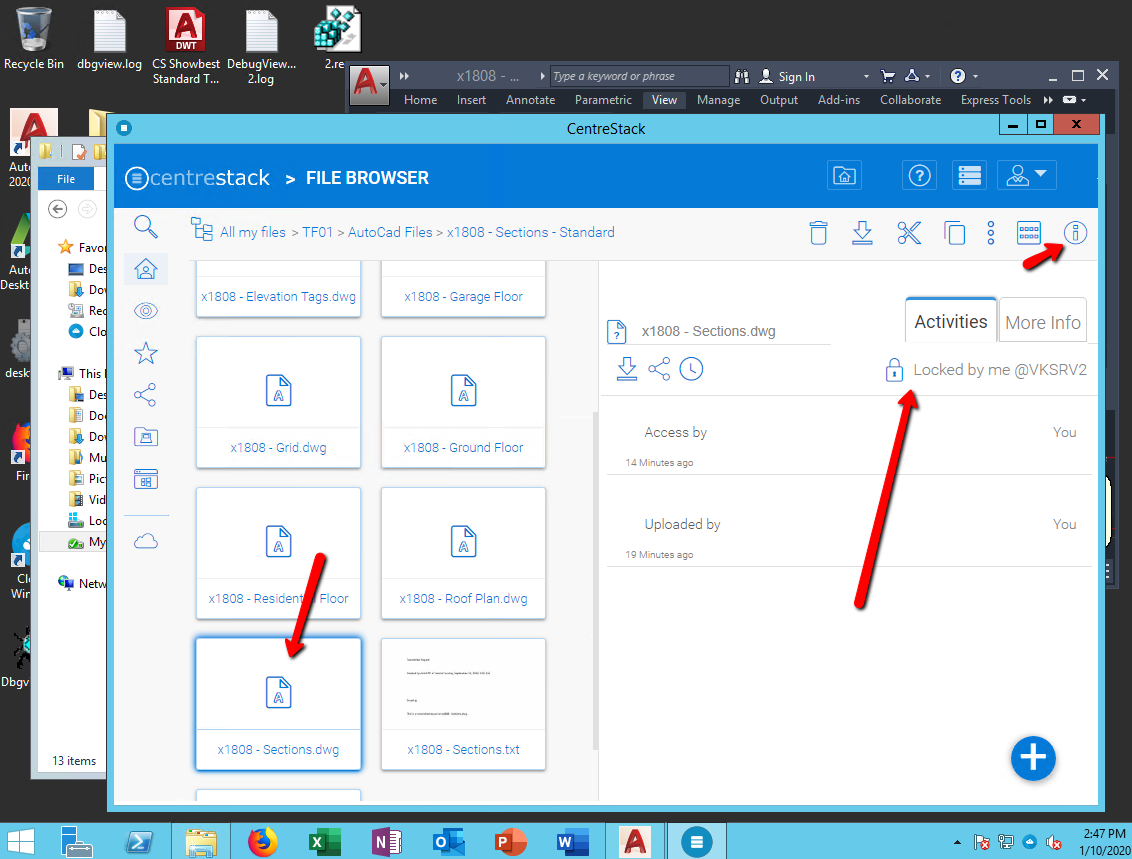Delete the selected file with trash icon
The image size is (1132, 859).
[x=818, y=233]
